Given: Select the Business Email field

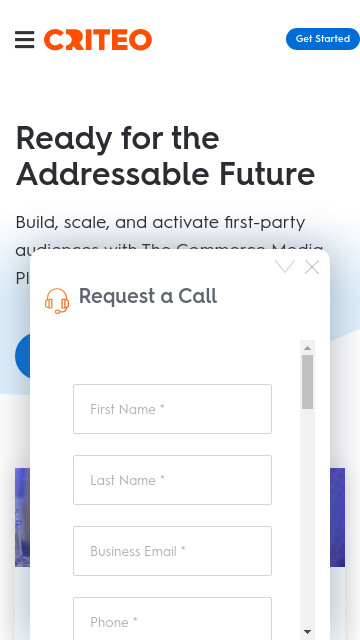Looking at the screenshot, I should (172, 551).
